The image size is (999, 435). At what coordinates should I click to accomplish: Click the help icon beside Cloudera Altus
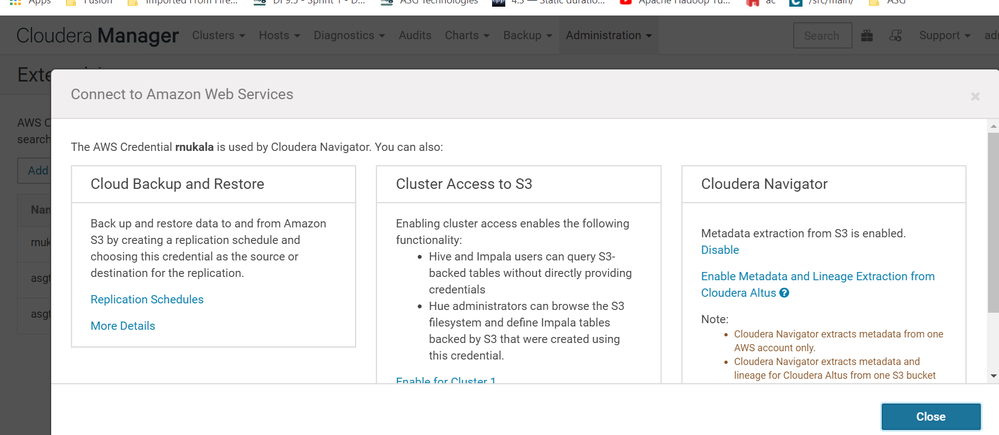click(785, 294)
